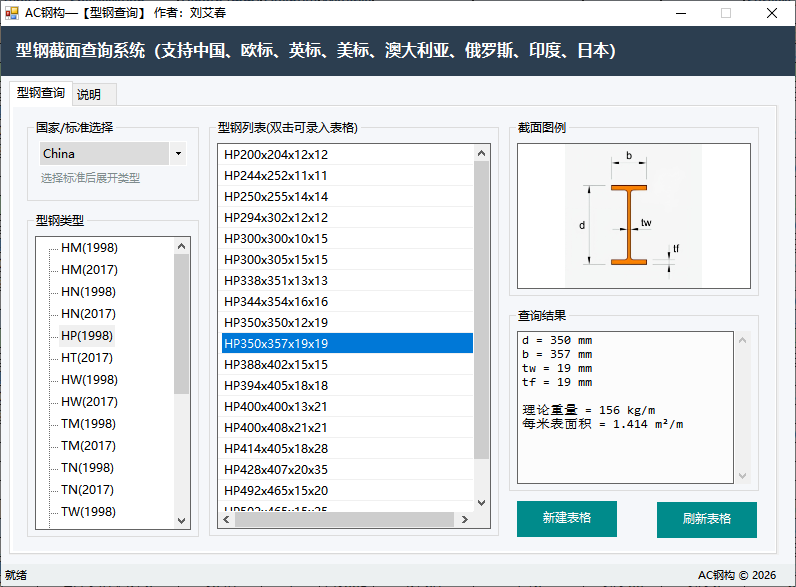Screen dimensions: 796x587
Task: Select HN(1998) in the type tree
Action: (x=88, y=291)
